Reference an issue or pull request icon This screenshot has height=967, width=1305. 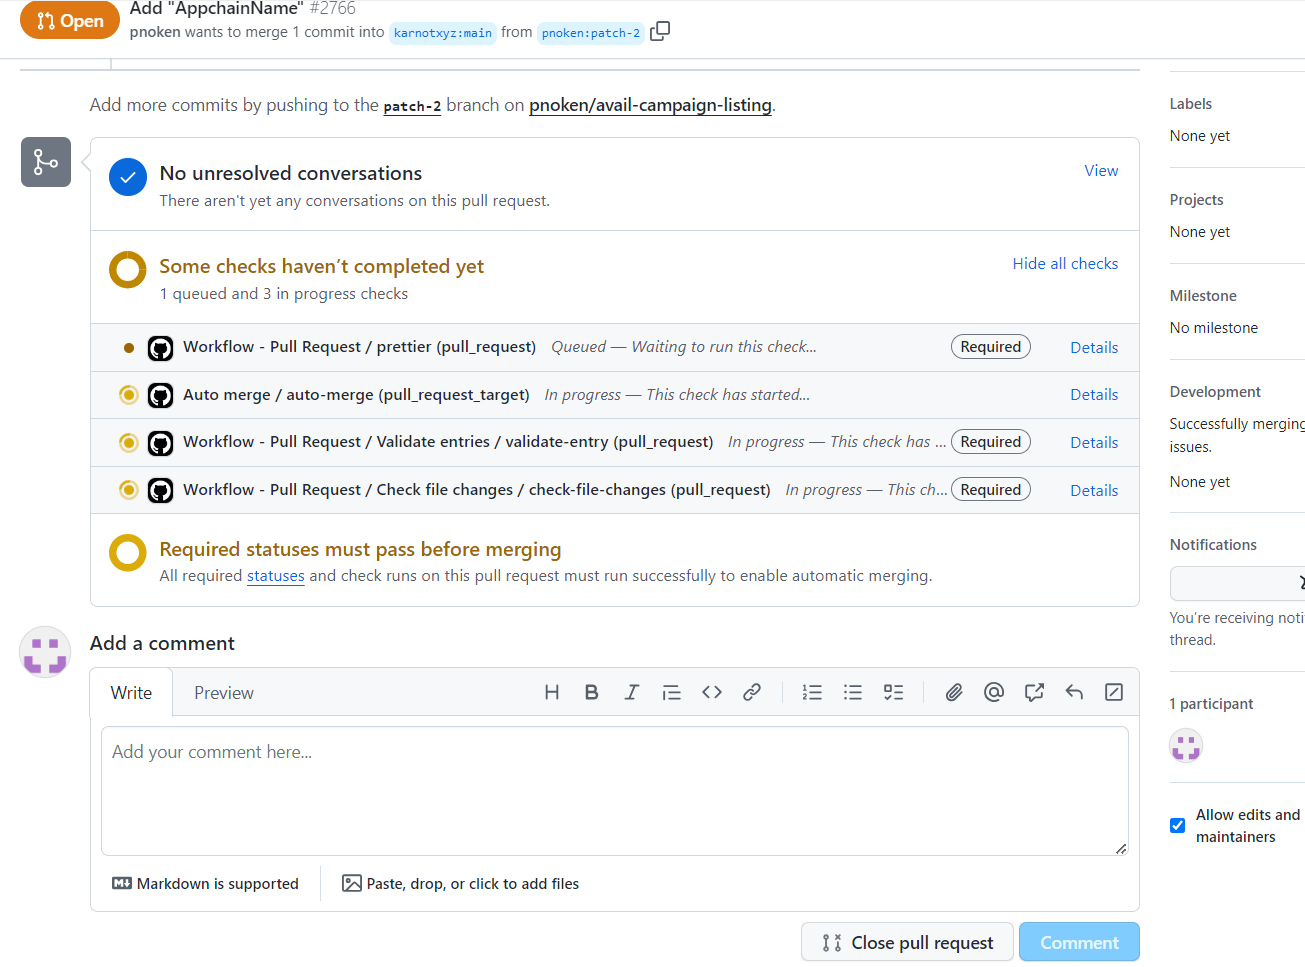click(x=1034, y=692)
